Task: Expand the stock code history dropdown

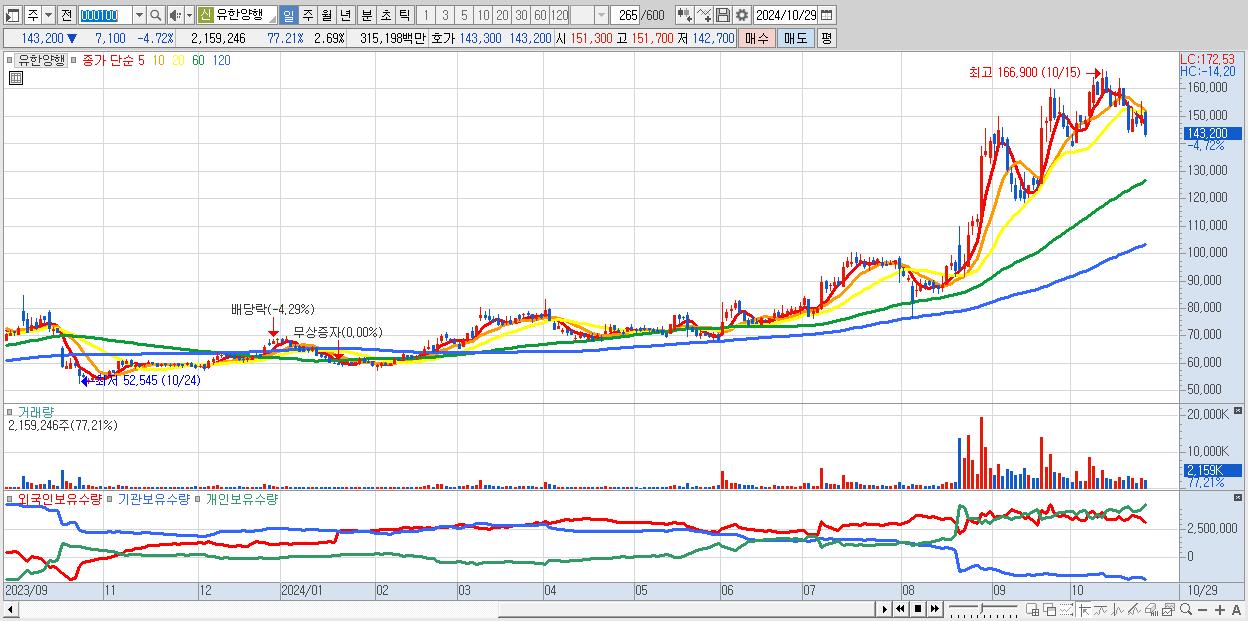Action: 138,16
